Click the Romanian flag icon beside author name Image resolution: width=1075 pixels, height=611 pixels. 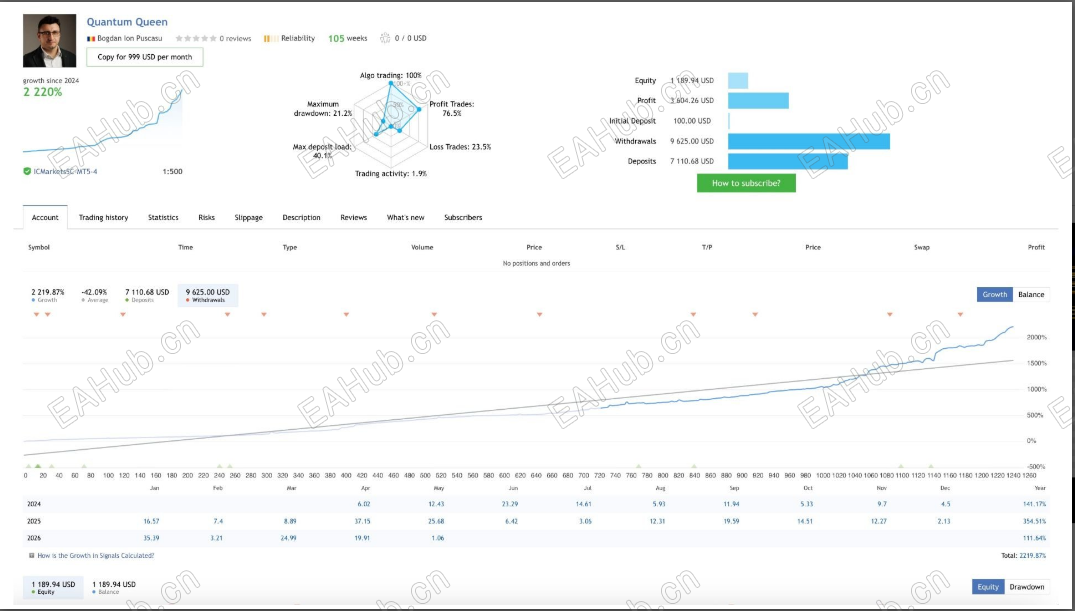pos(90,38)
